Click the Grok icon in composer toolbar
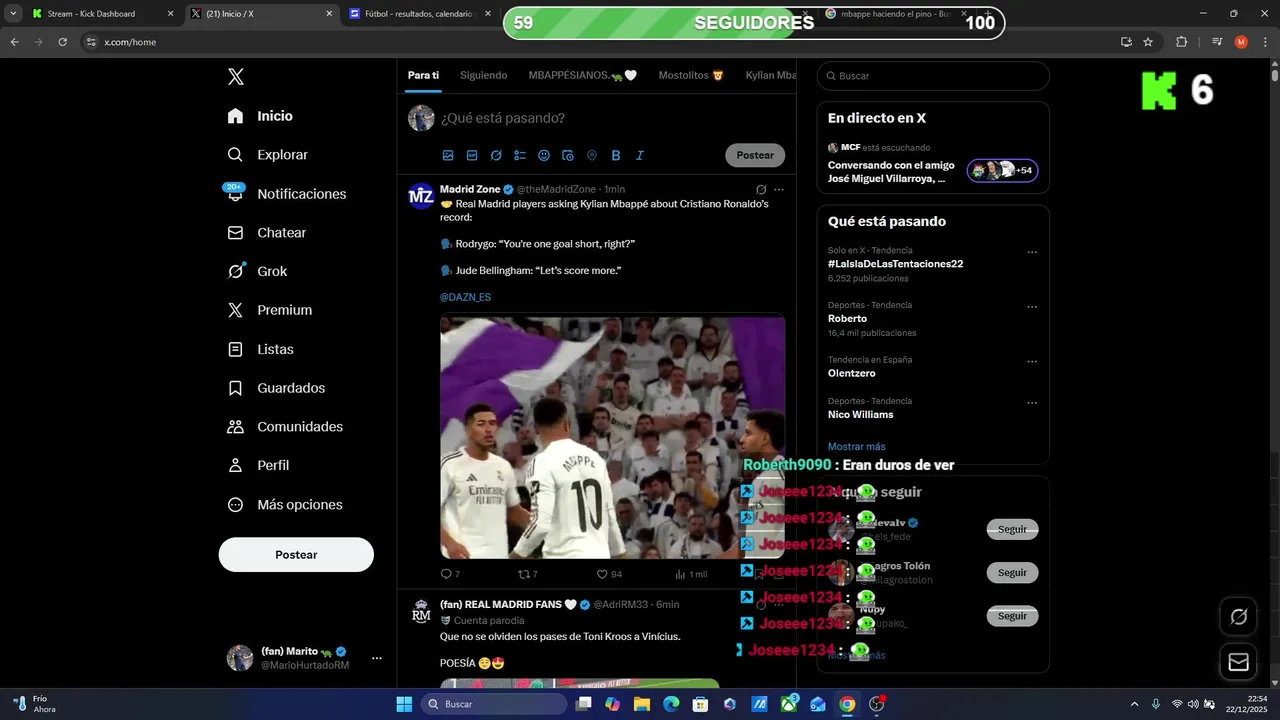 [496, 155]
